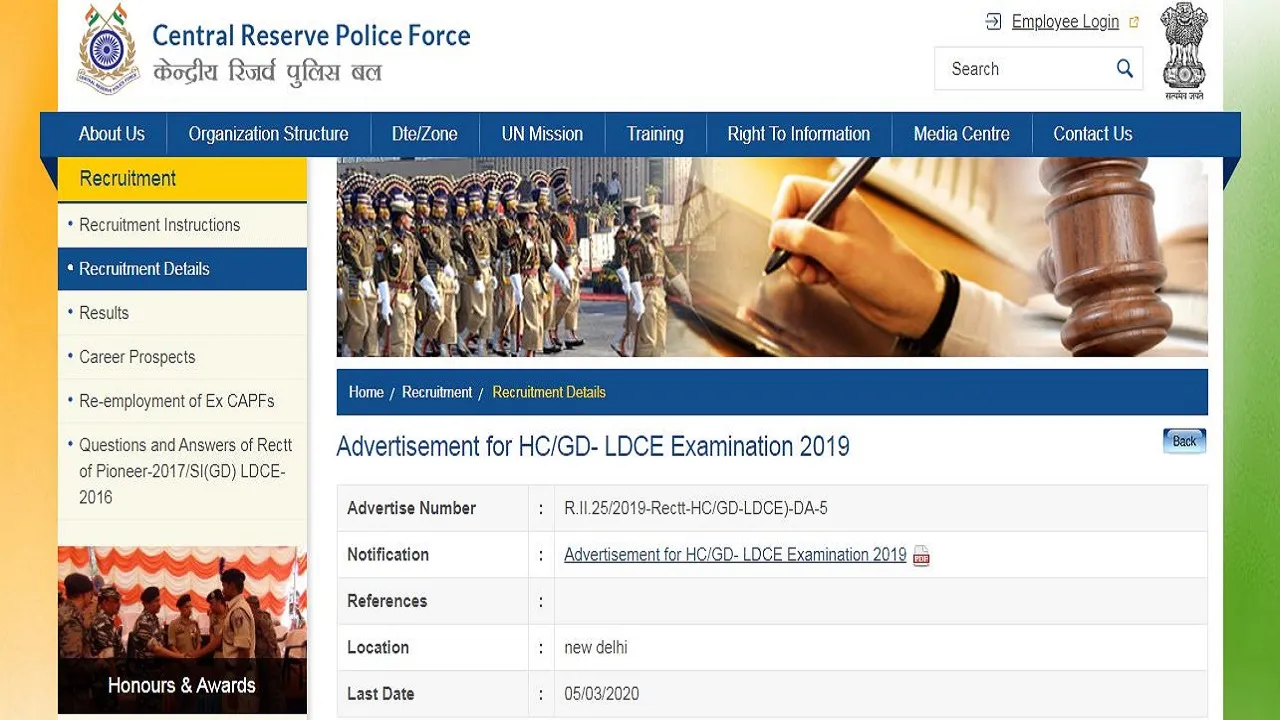The width and height of the screenshot is (1280, 720).
Task: Click the Notification row label
Action: point(388,554)
